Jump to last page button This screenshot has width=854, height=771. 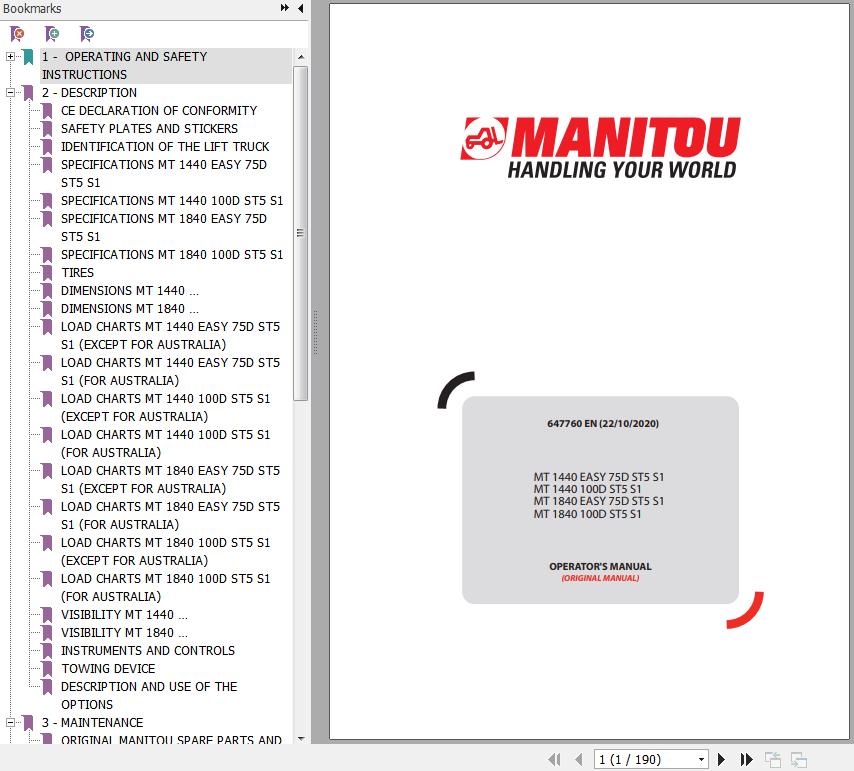coord(747,759)
